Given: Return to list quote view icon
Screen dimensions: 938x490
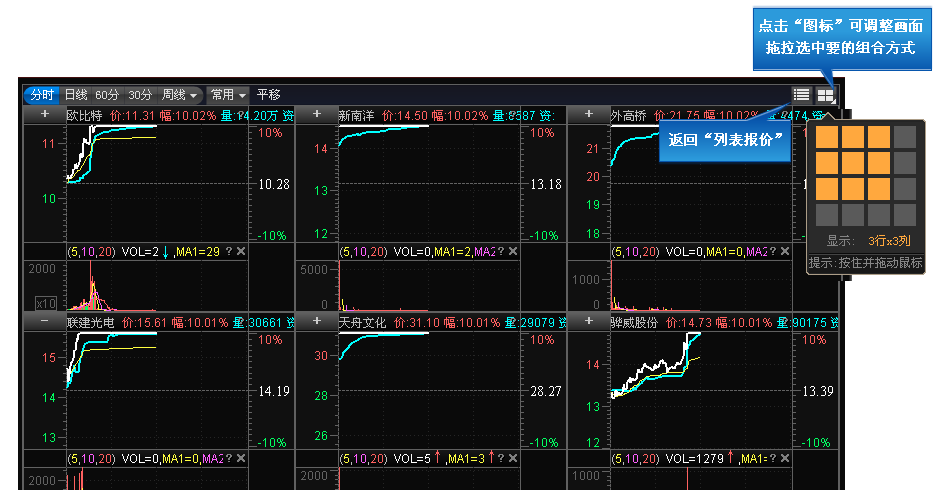Looking at the screenshot, I should pyautogui.click(x=801, y=95).
